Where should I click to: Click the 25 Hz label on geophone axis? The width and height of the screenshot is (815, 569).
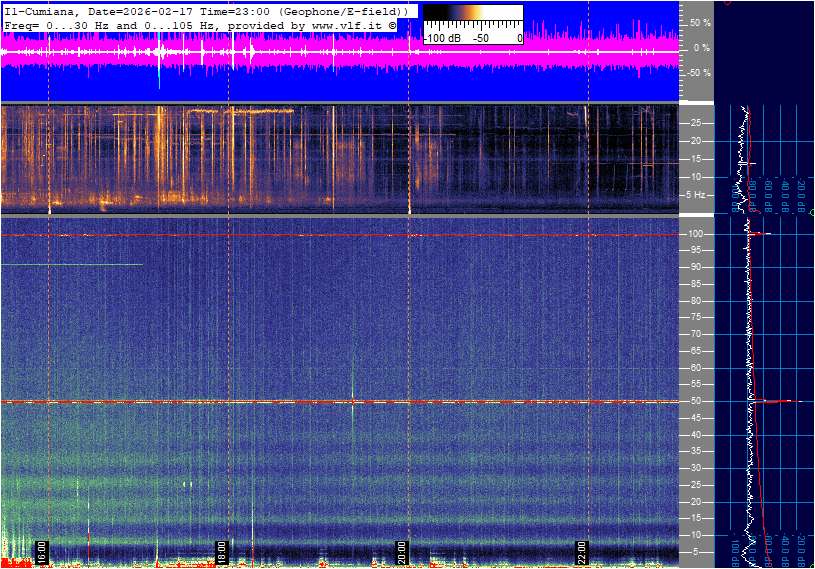697,123
